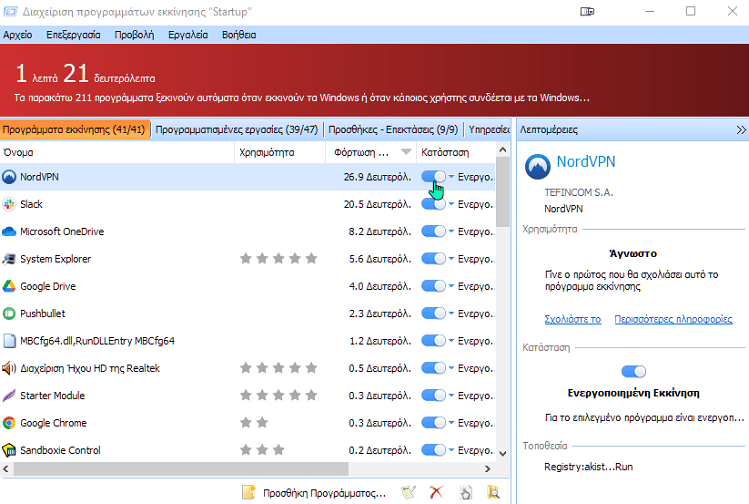Open status dropdown arrow for Sandboxie Control
This screenshot has height=504, width=749.
[x=451, y=450]
